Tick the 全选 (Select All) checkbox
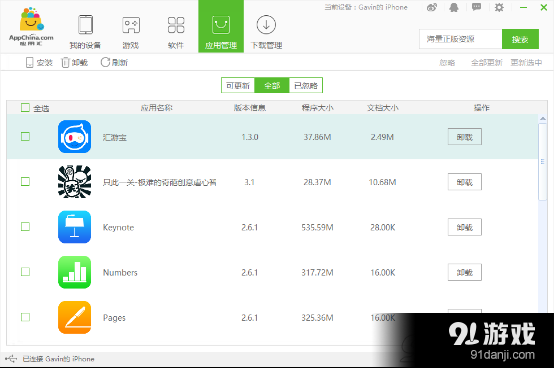The image size is (554, 368). (x=25, y=108)
